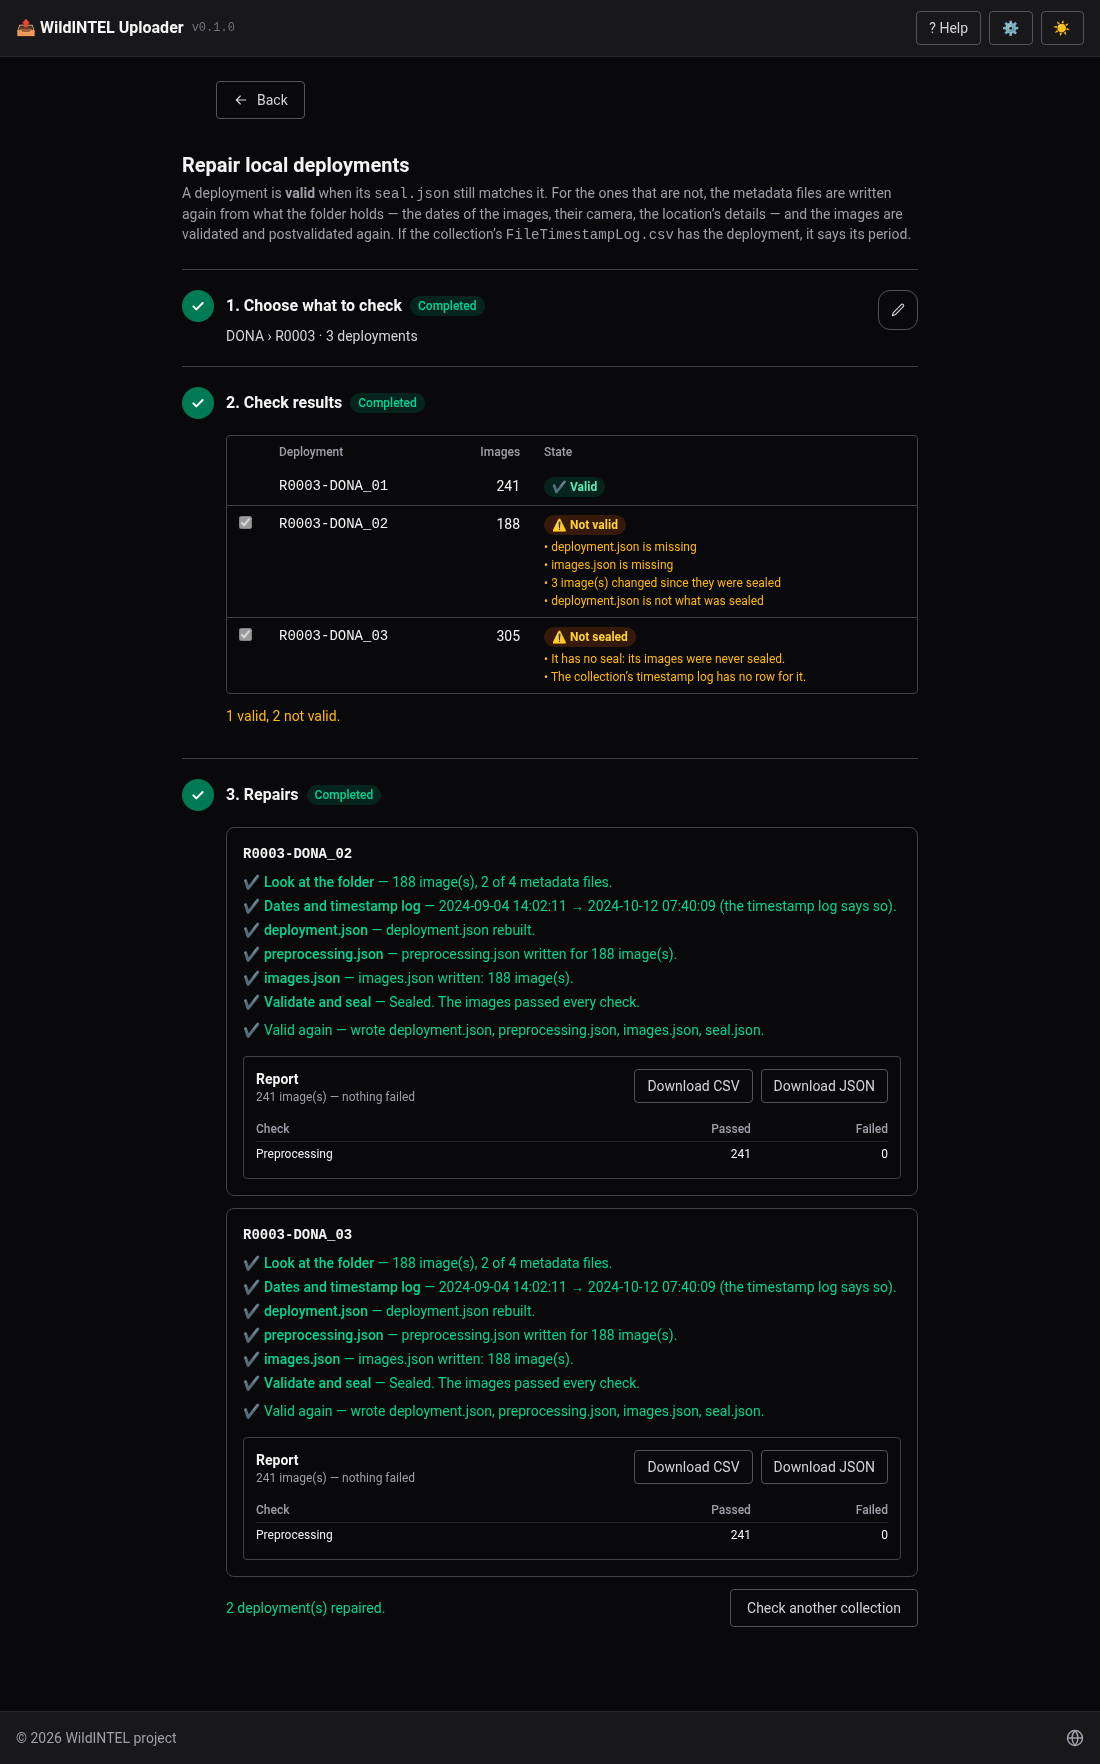The height and width of the screenshot is (1764, 1100).
Task: Click 'It has no seal' issue line
Action: click(x=665, y=659)
